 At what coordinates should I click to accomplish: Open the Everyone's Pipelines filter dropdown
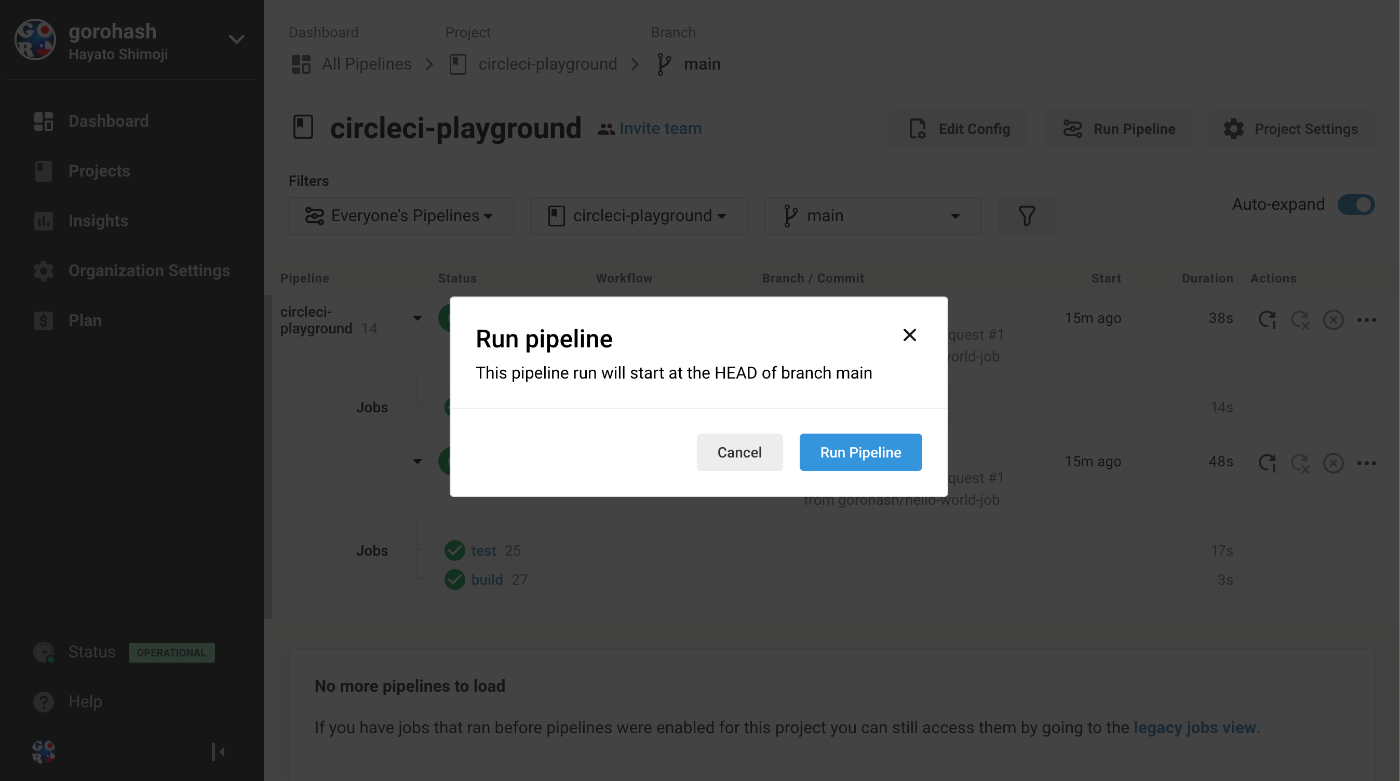point(401,216)
